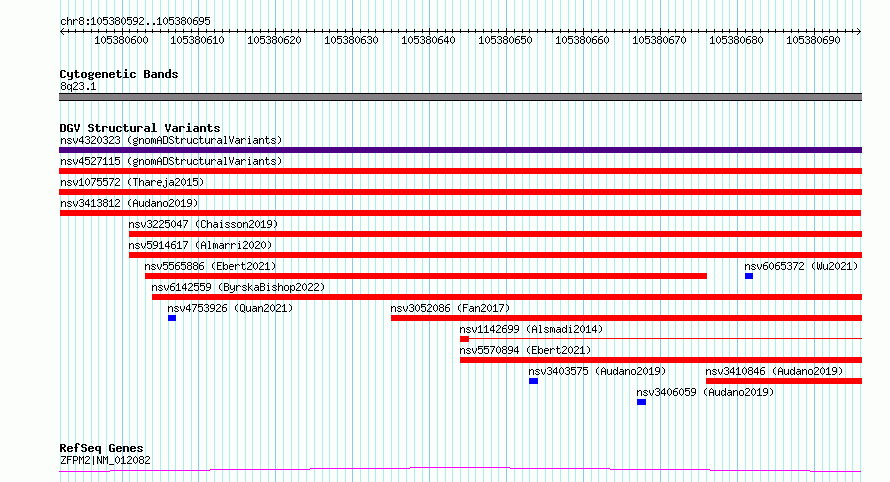
Task: Open nsv4753926 (Quan2021) label
Action: click(230, 308)
